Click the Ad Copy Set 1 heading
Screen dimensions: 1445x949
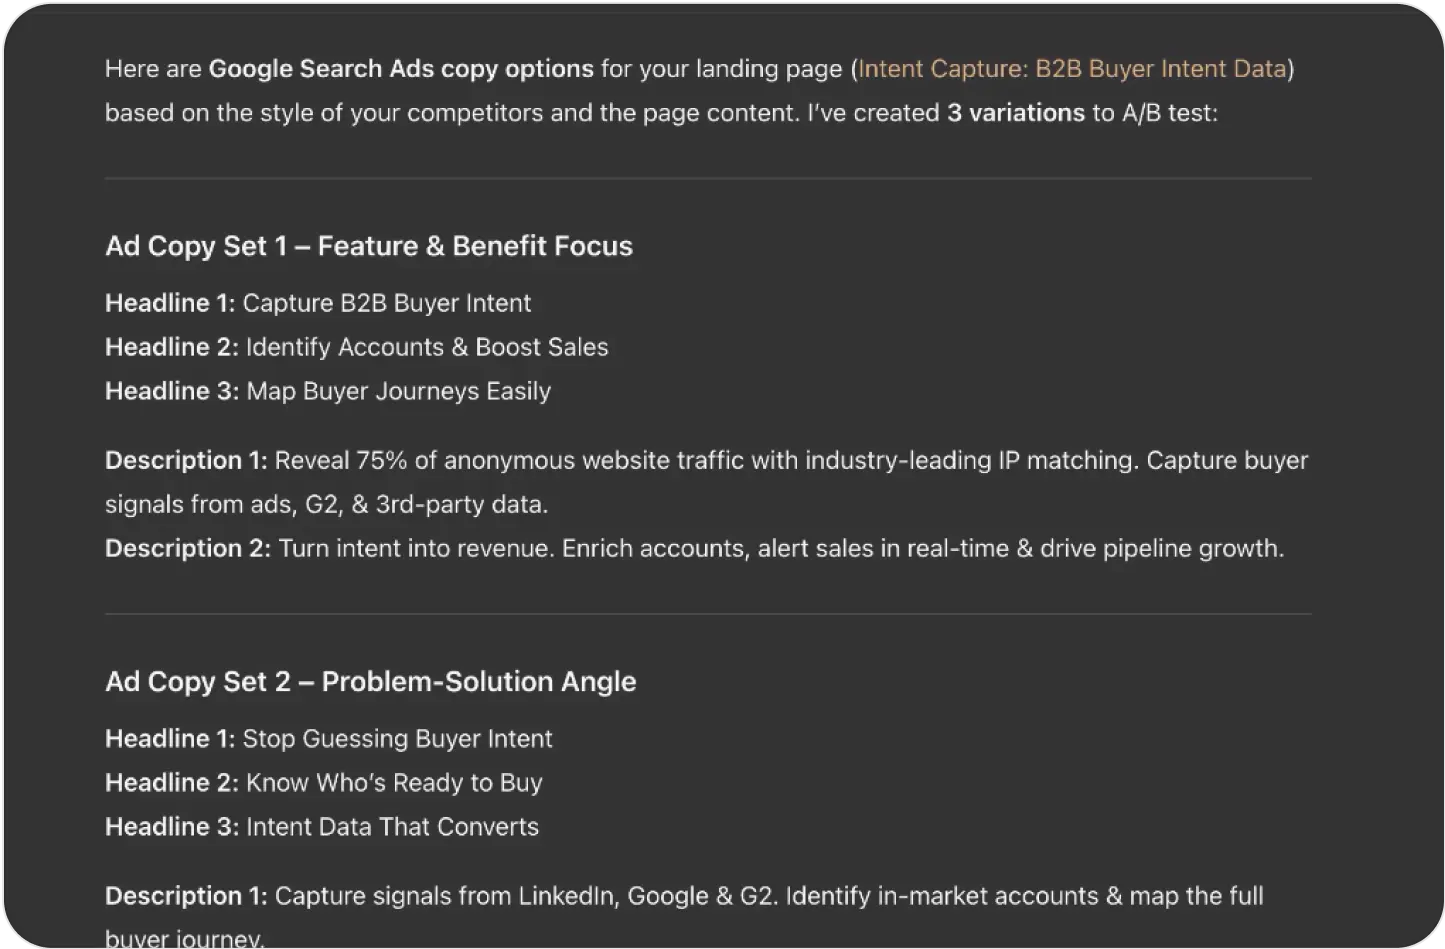click(x=368, y=246)
